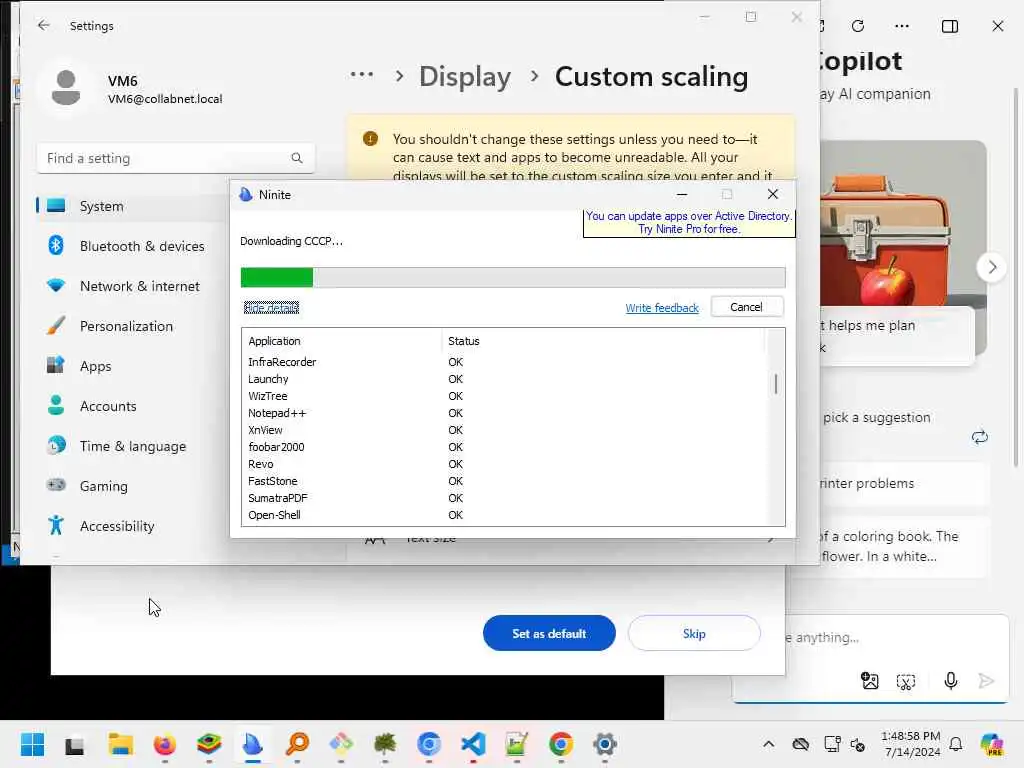Open Bluetooth & devices settings
Screen dimensions: 1024x768
(x=131, y=246)
